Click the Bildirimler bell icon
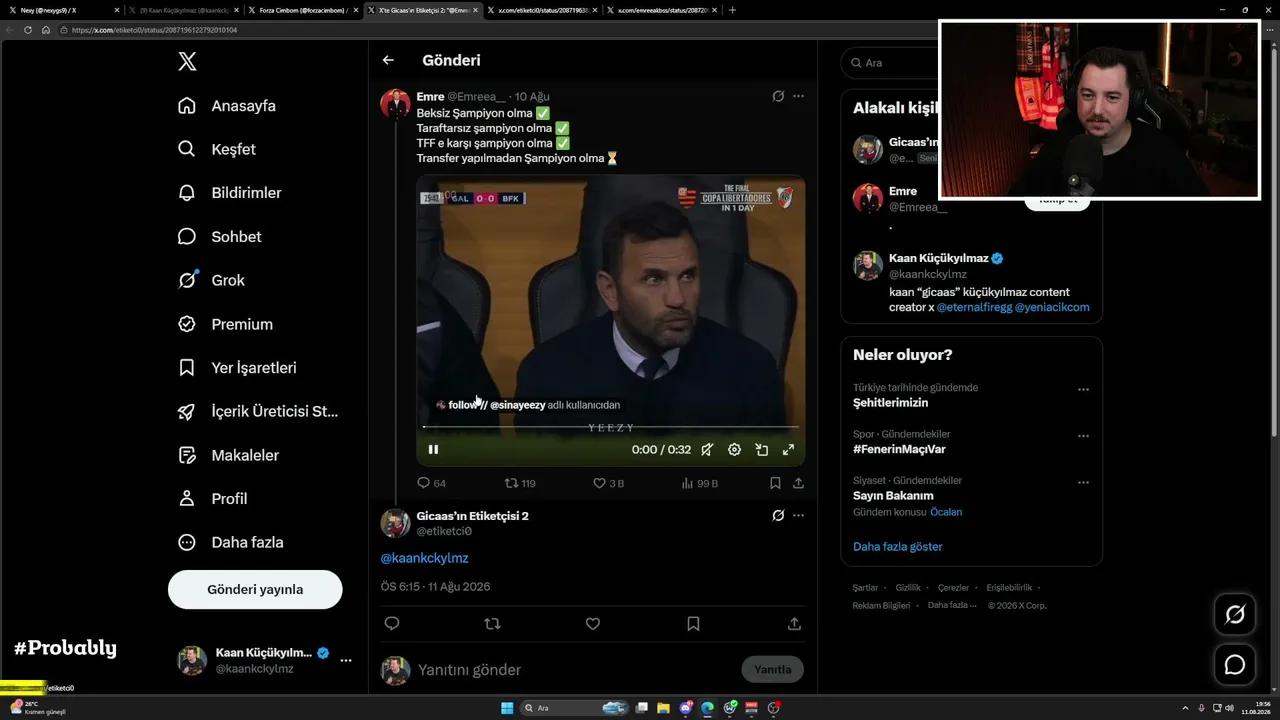1280x720 pixels. click(187, 193)
